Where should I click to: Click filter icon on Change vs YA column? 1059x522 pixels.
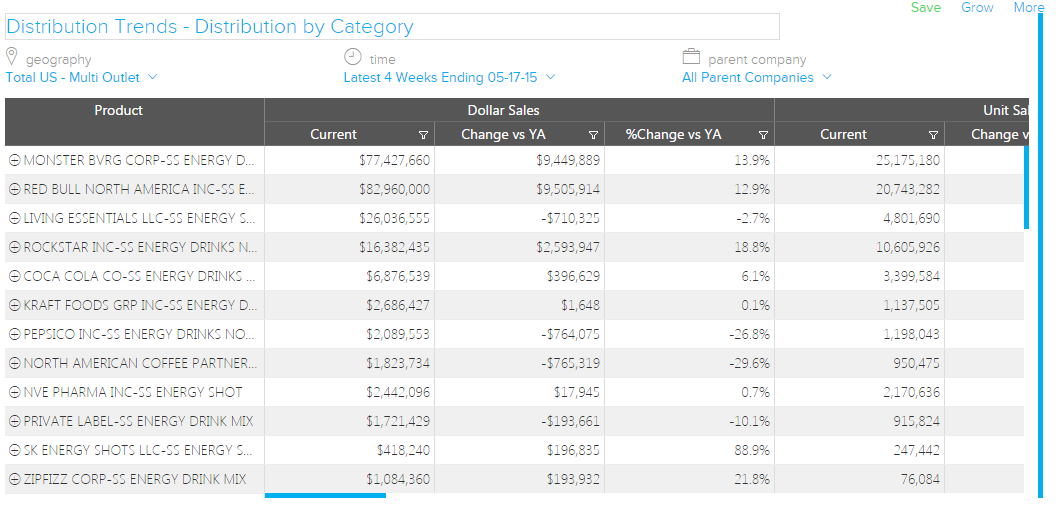tap(593, 135)
